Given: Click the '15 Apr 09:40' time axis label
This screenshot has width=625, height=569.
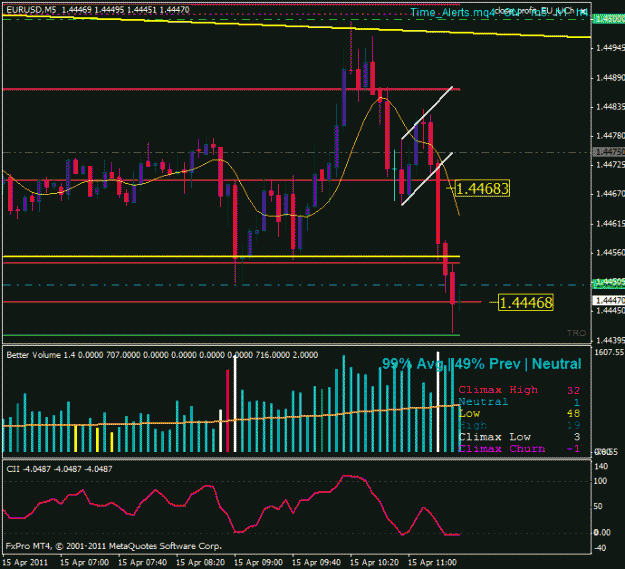Looking at the screenshot, I should coord(316,563).
